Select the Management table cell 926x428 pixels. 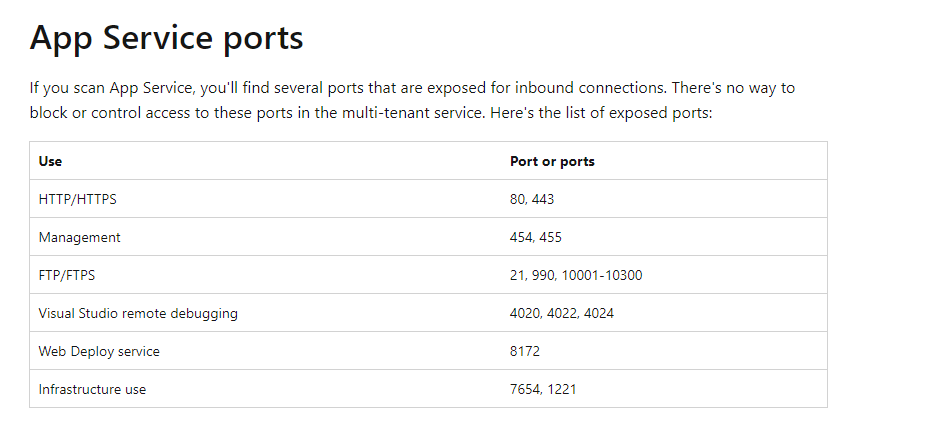pos(79,237)
